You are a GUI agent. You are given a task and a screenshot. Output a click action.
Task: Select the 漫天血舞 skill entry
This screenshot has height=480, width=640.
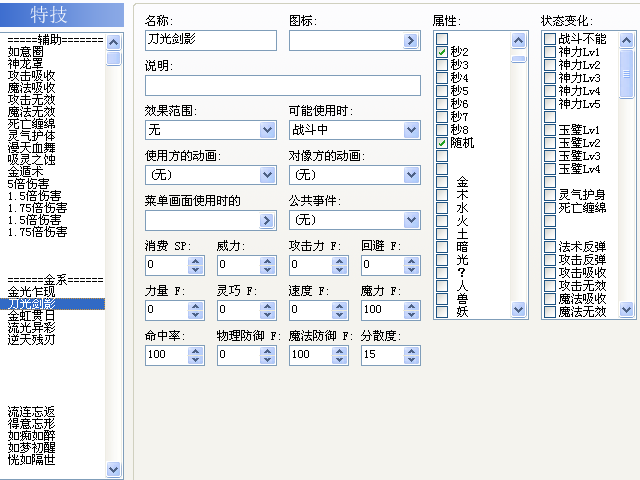pyautogui.click(x=31, y=148)
